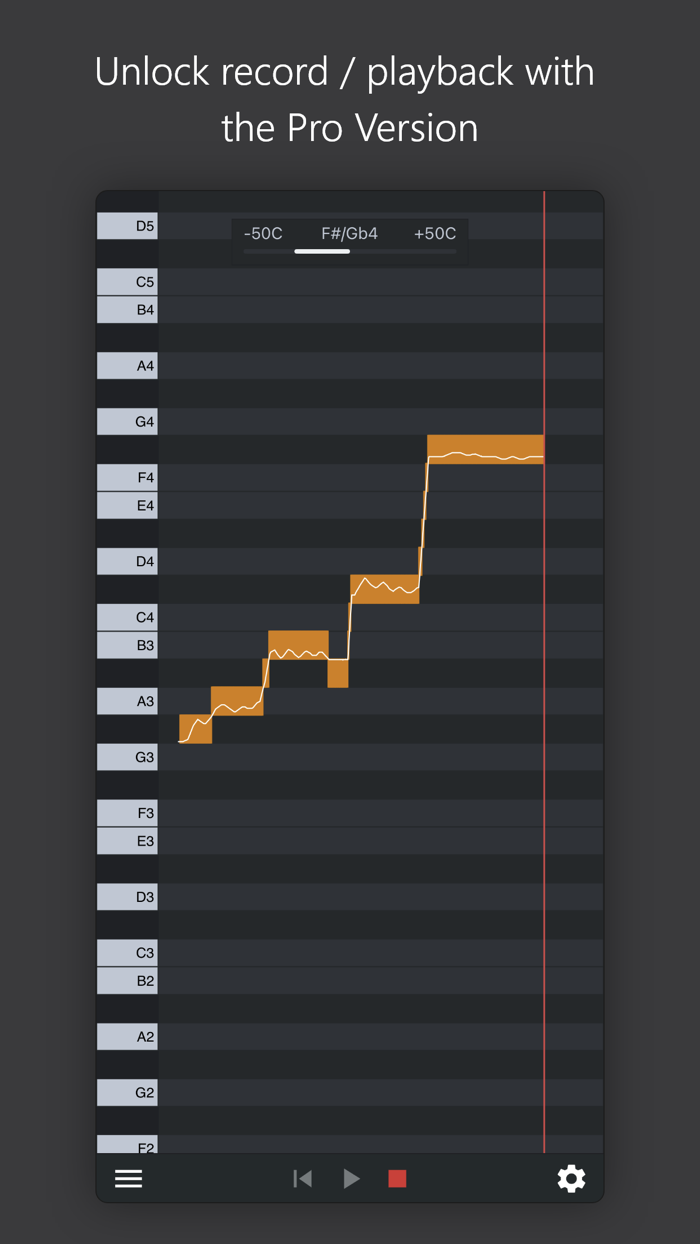Tap the B3 key label button
The width and height of the screenshot is (700, 1244).
pos(126,645)
